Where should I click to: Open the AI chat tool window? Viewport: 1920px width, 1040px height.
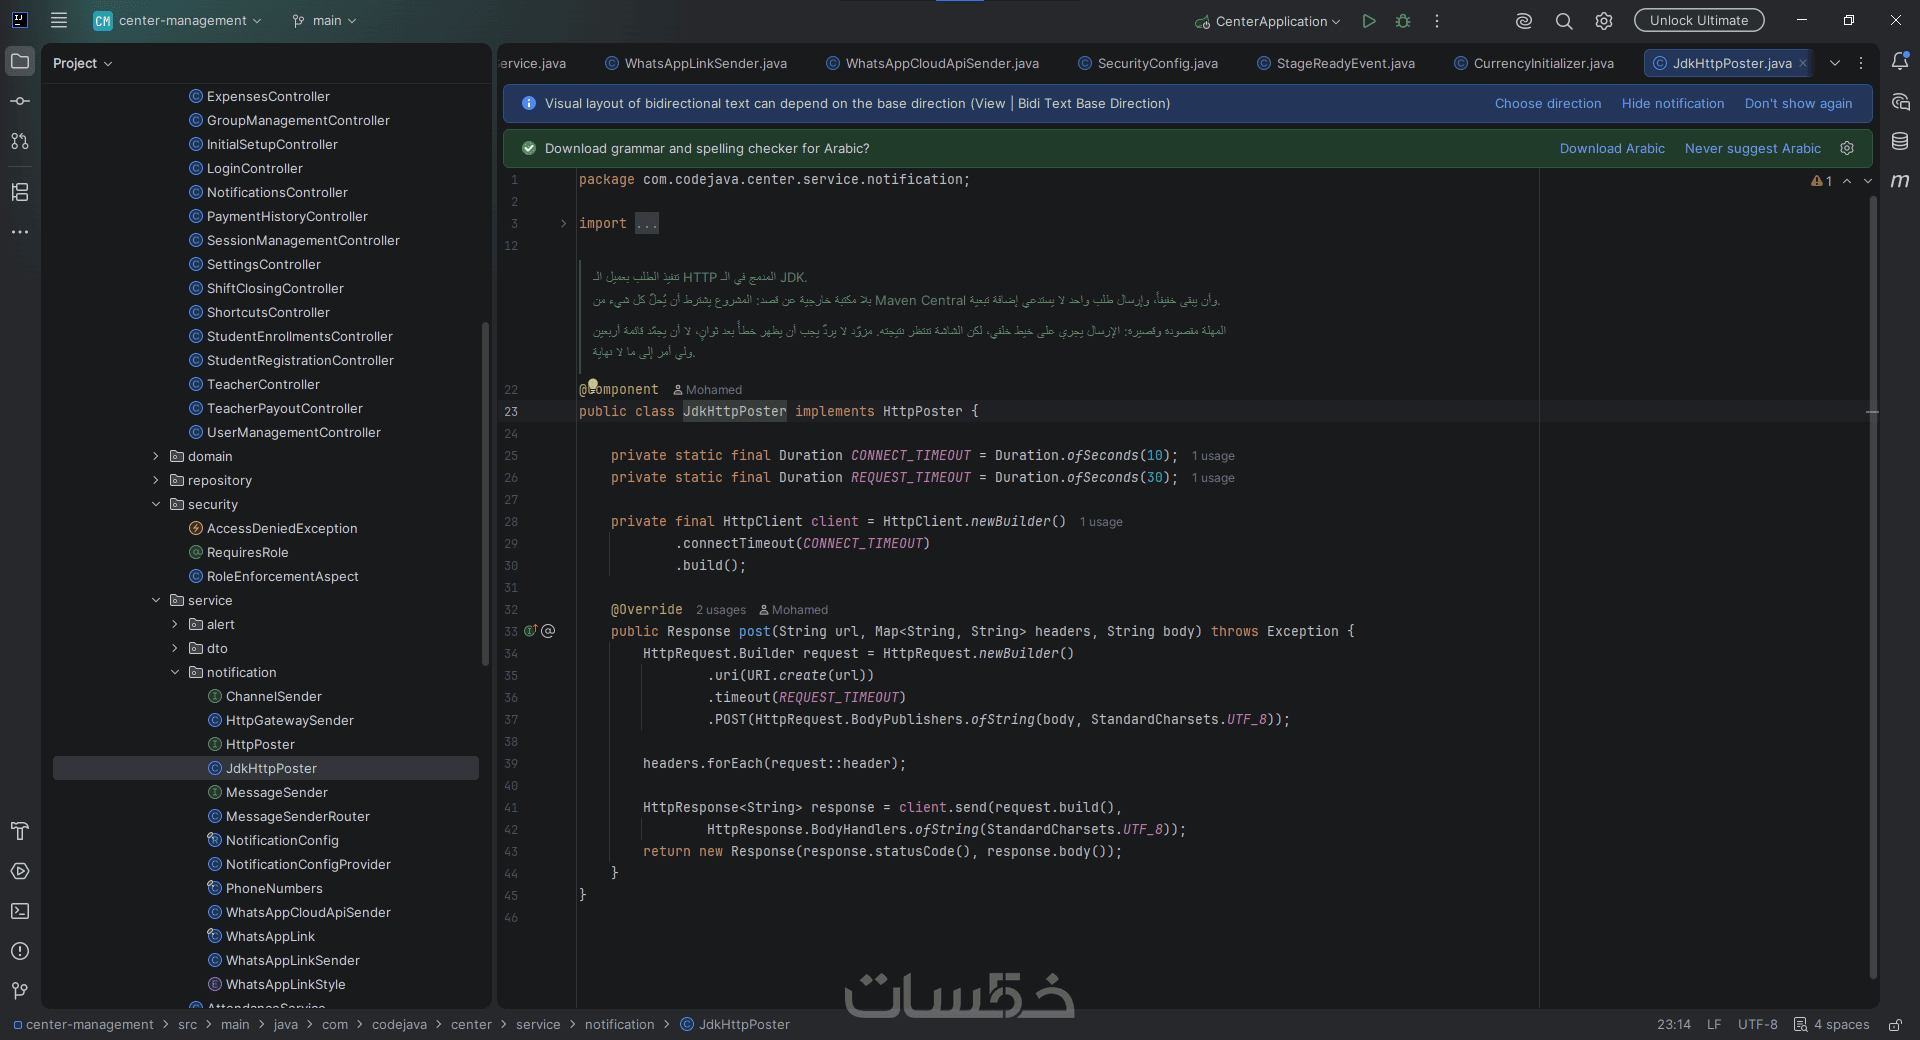click(x=1900, y=101)
